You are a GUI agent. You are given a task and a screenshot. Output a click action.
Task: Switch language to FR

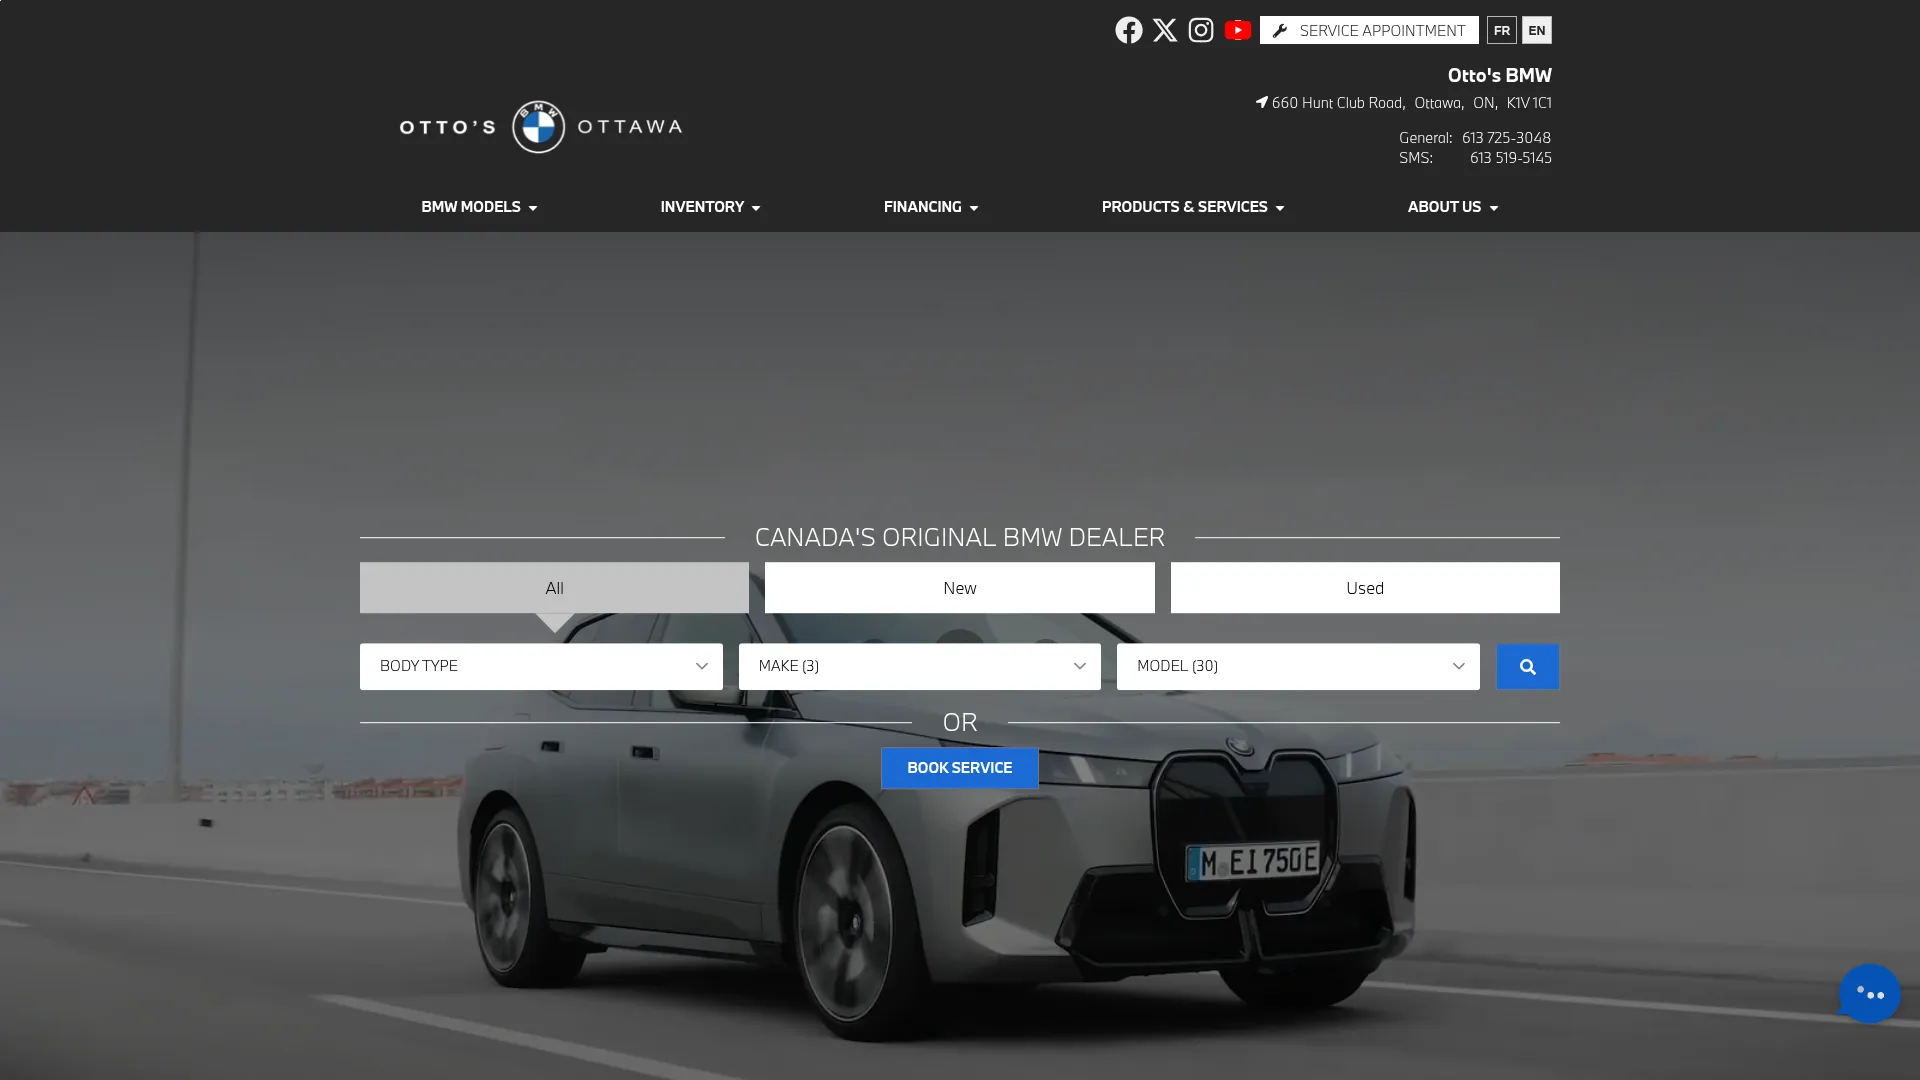pos(1502,30)
